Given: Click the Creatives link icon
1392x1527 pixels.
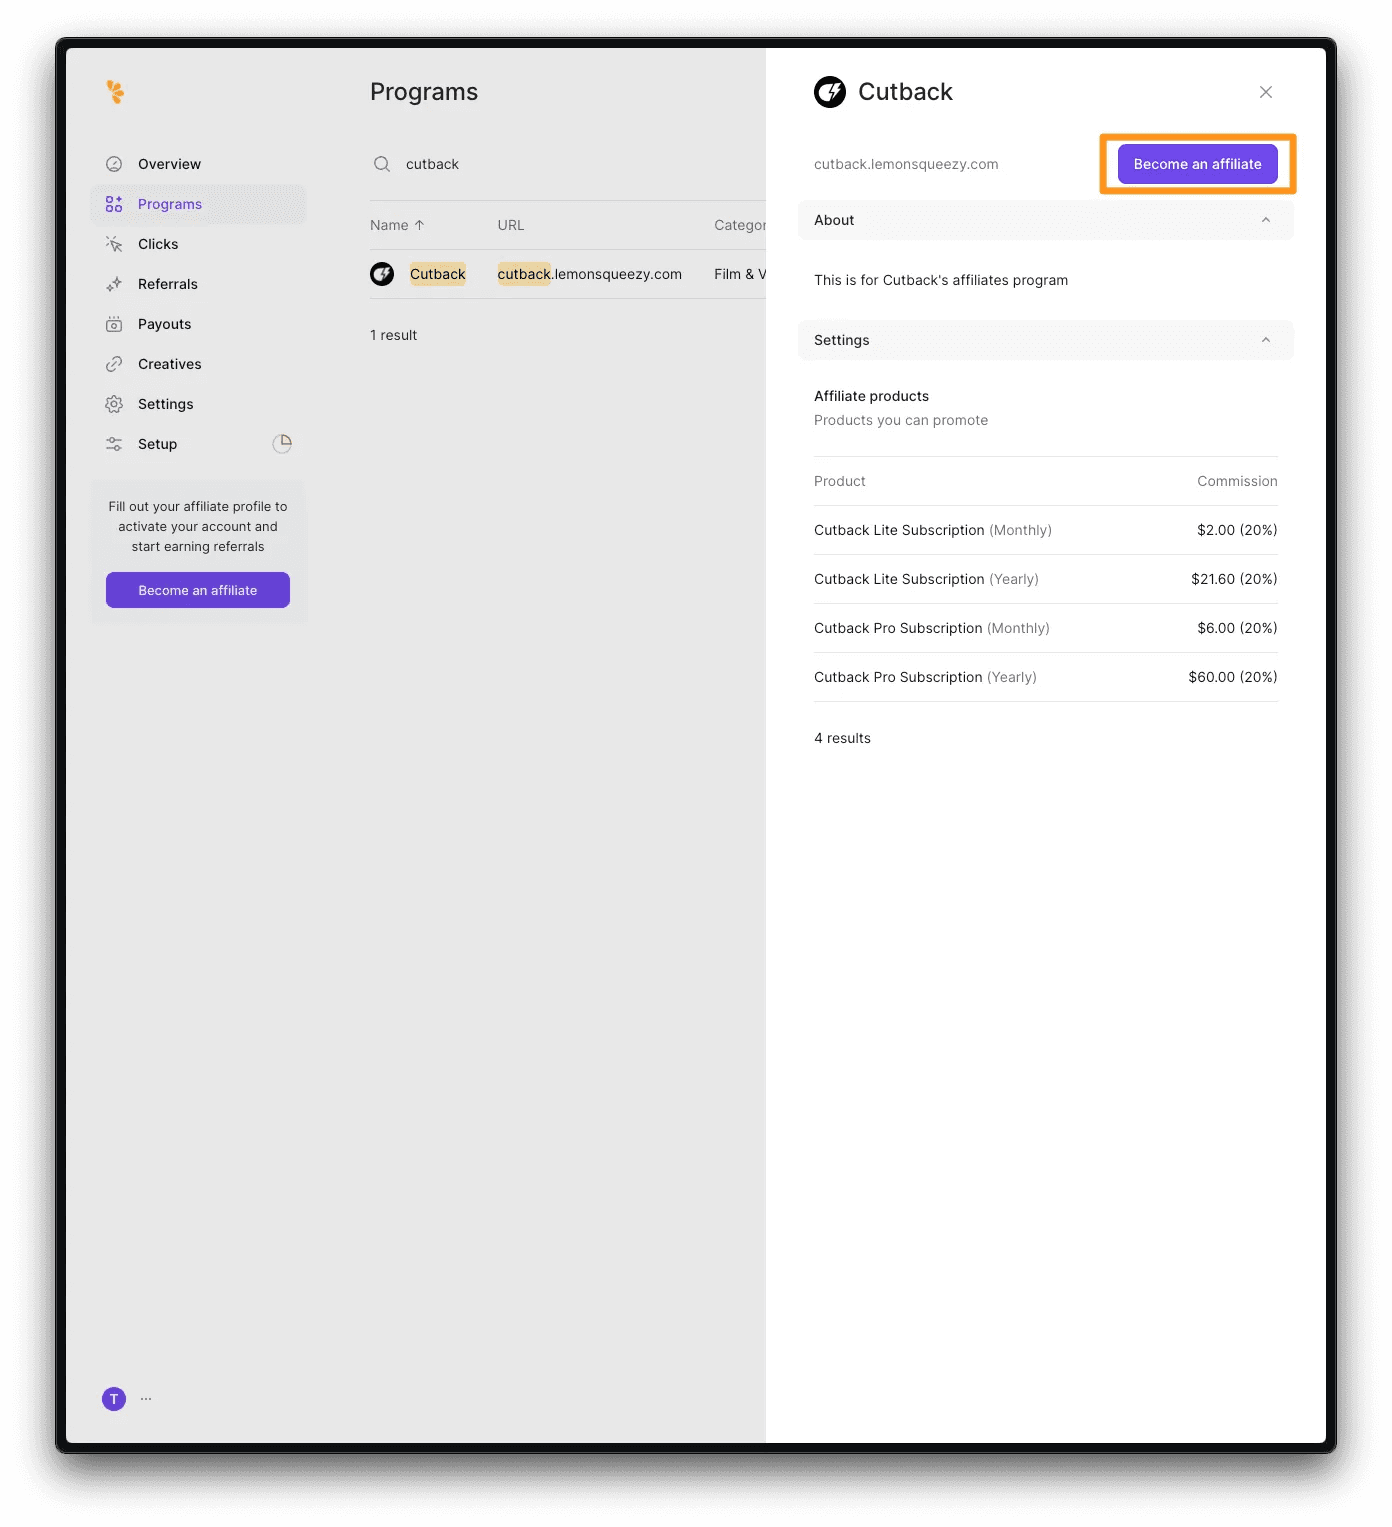Looking at the screenshot, I should [114, 364].
